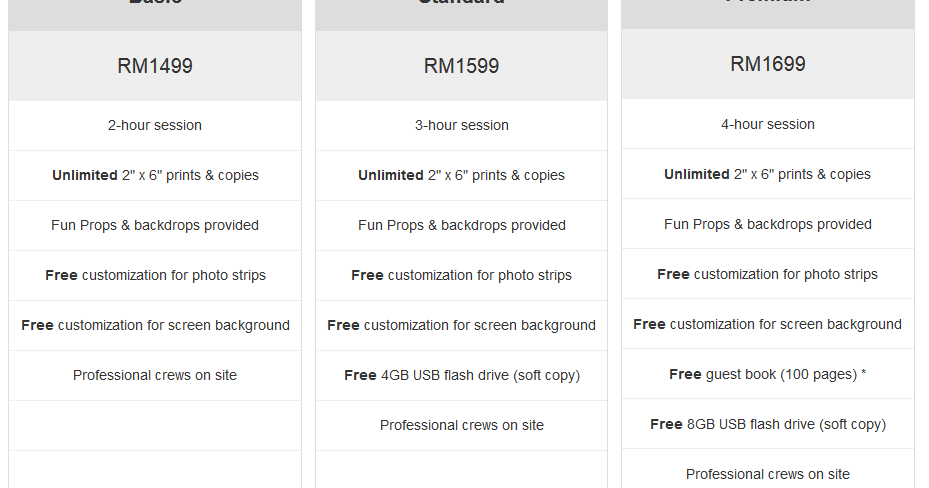Click screen background customization in Basic column
Image resolution: width=929 pixels, height=488 pixels.
pos(155,325)
